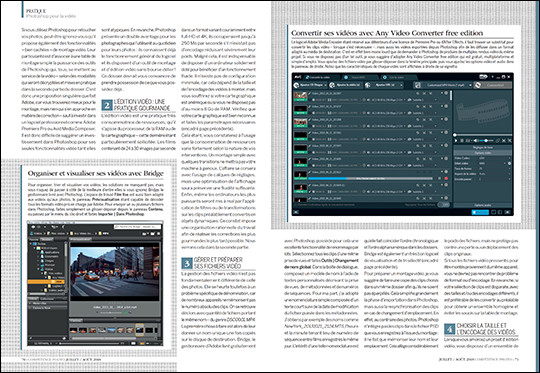Open the Convertir la vidéo tab in Any Video Converter
Viewport: 540px width, 373px height.
[x=320, y=77]
